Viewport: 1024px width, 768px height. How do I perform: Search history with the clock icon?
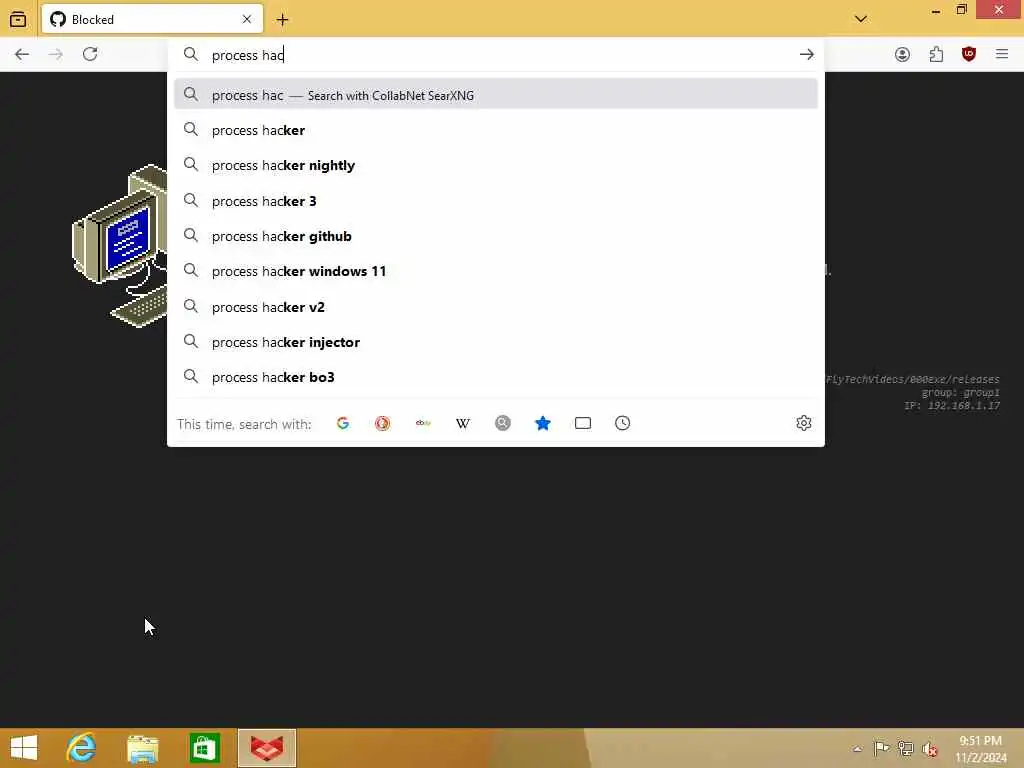click(623, 423)
